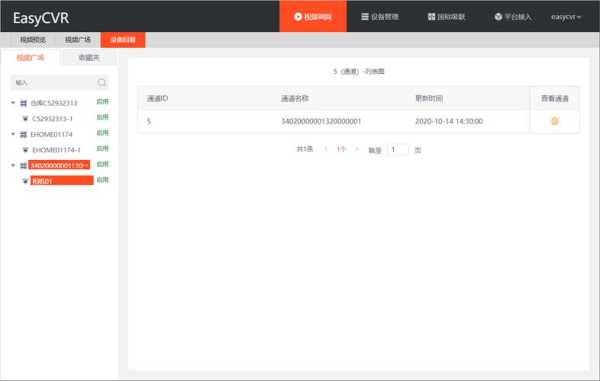
Task: Focus the jump-to-page input box
Action: point(398,150)
